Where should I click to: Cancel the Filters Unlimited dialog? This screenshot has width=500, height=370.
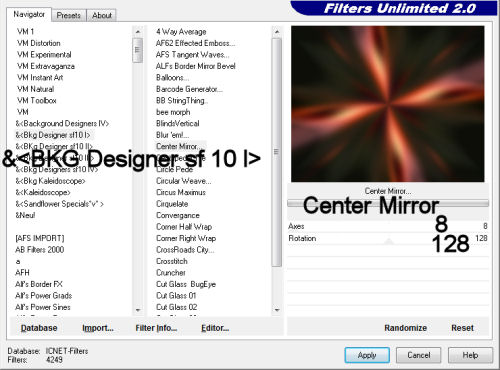point(419,355)
